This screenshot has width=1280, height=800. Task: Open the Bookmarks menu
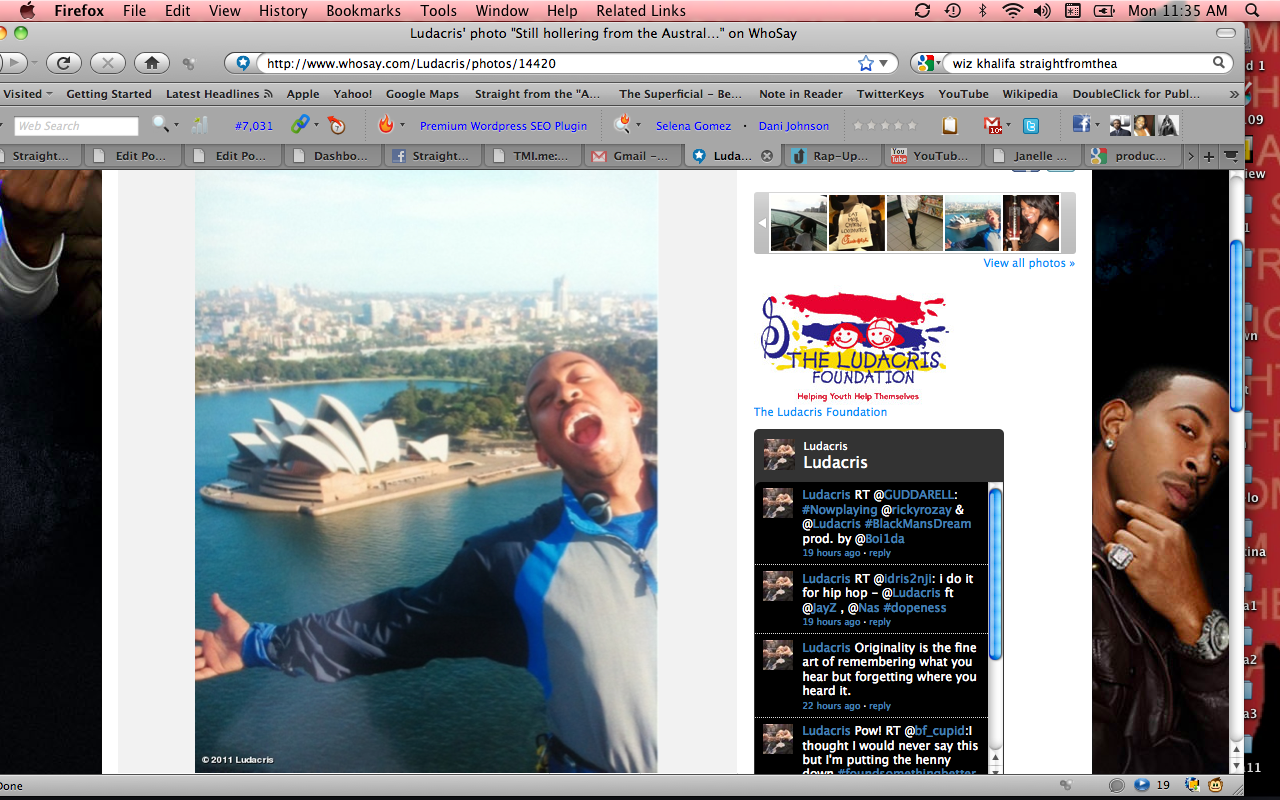(362, 11)
